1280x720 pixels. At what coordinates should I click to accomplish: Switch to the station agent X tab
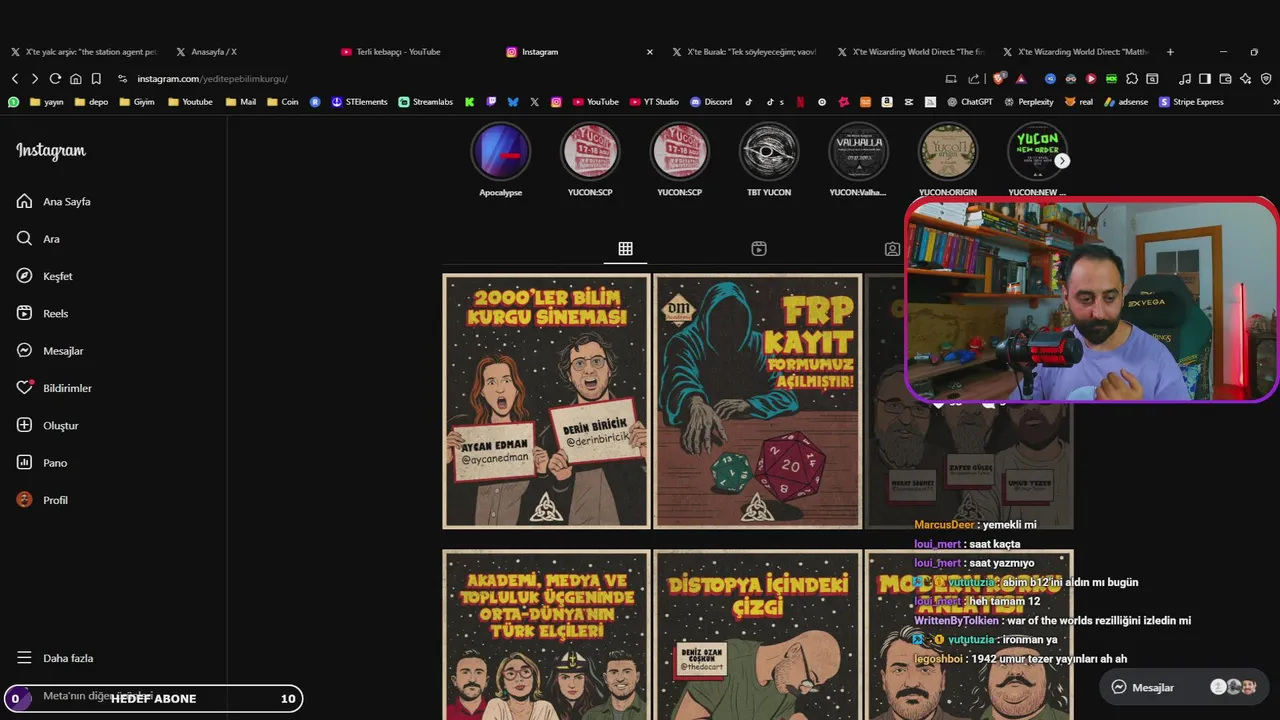(x=85, y=52)
